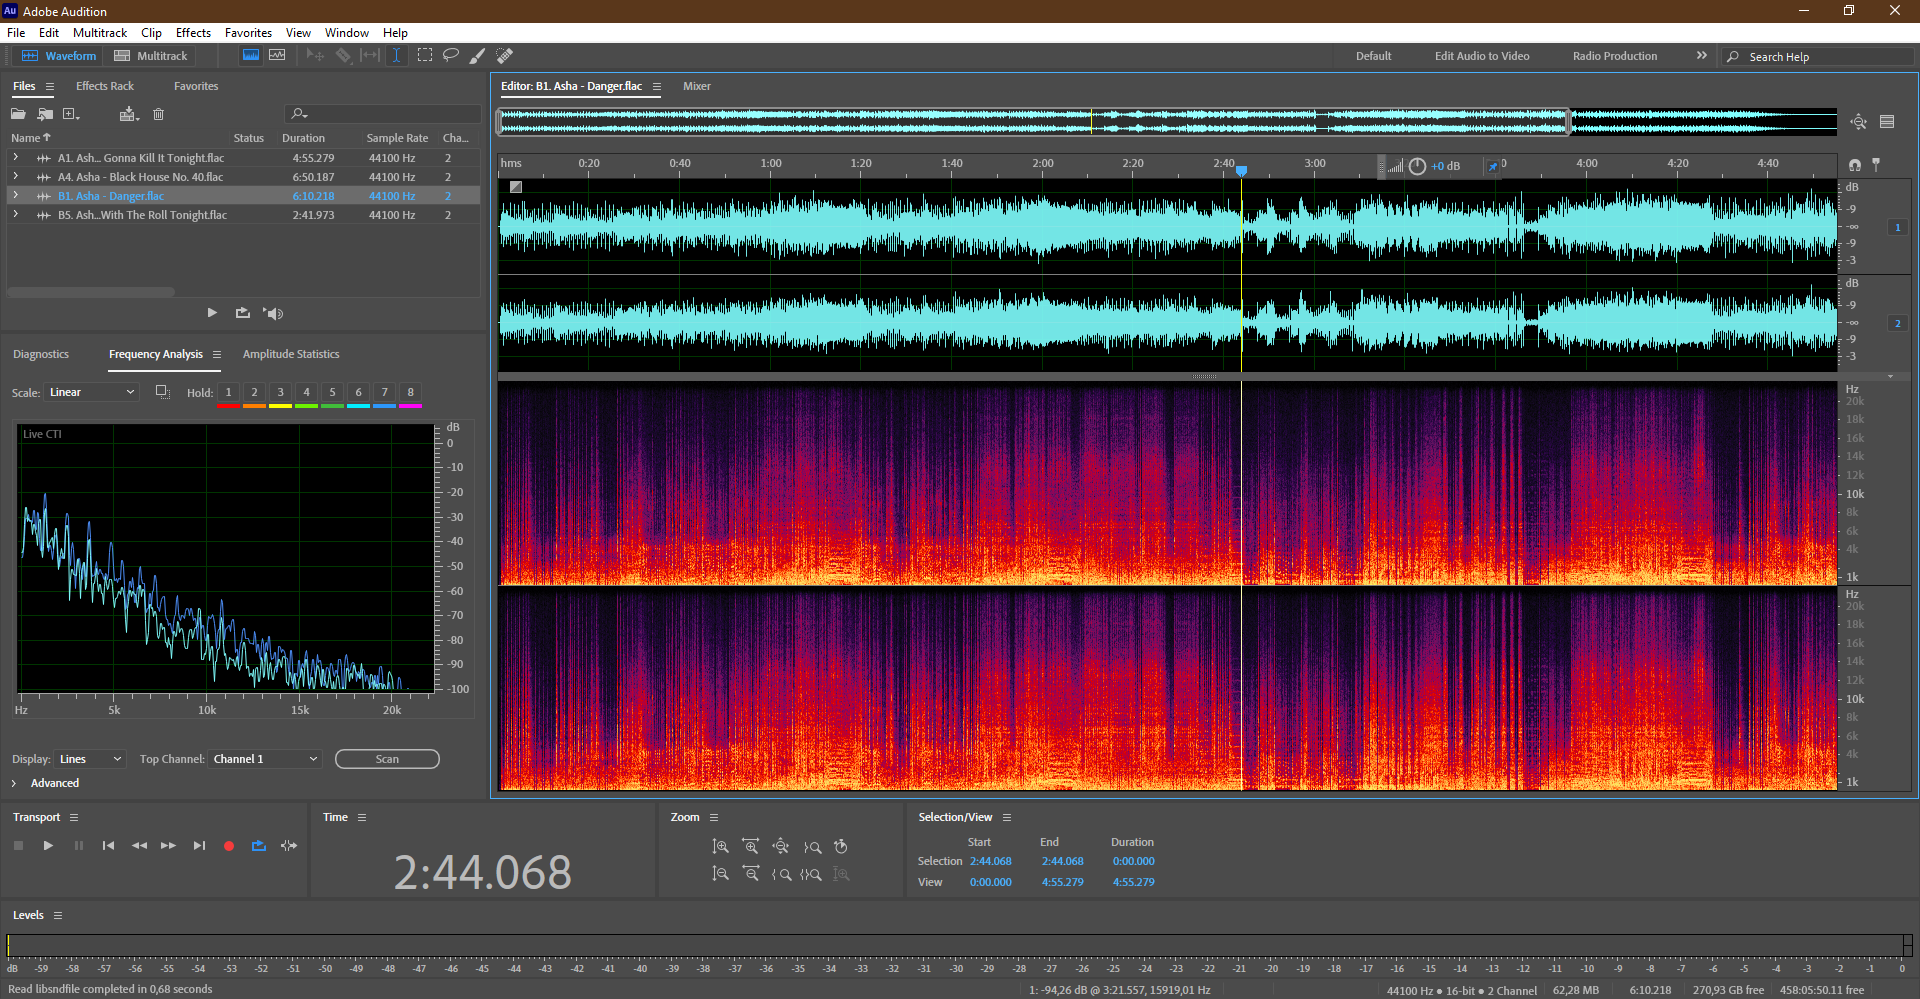The height and width of the screenshot is (999, 1920).
Task: Switch to Multitrack view
Action: [151, 56]
